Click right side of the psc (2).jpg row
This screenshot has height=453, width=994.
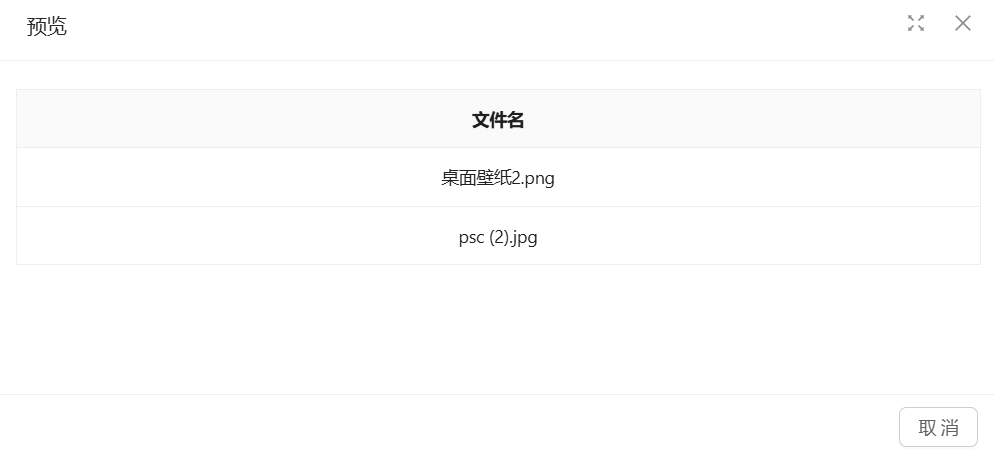point(850,237)
